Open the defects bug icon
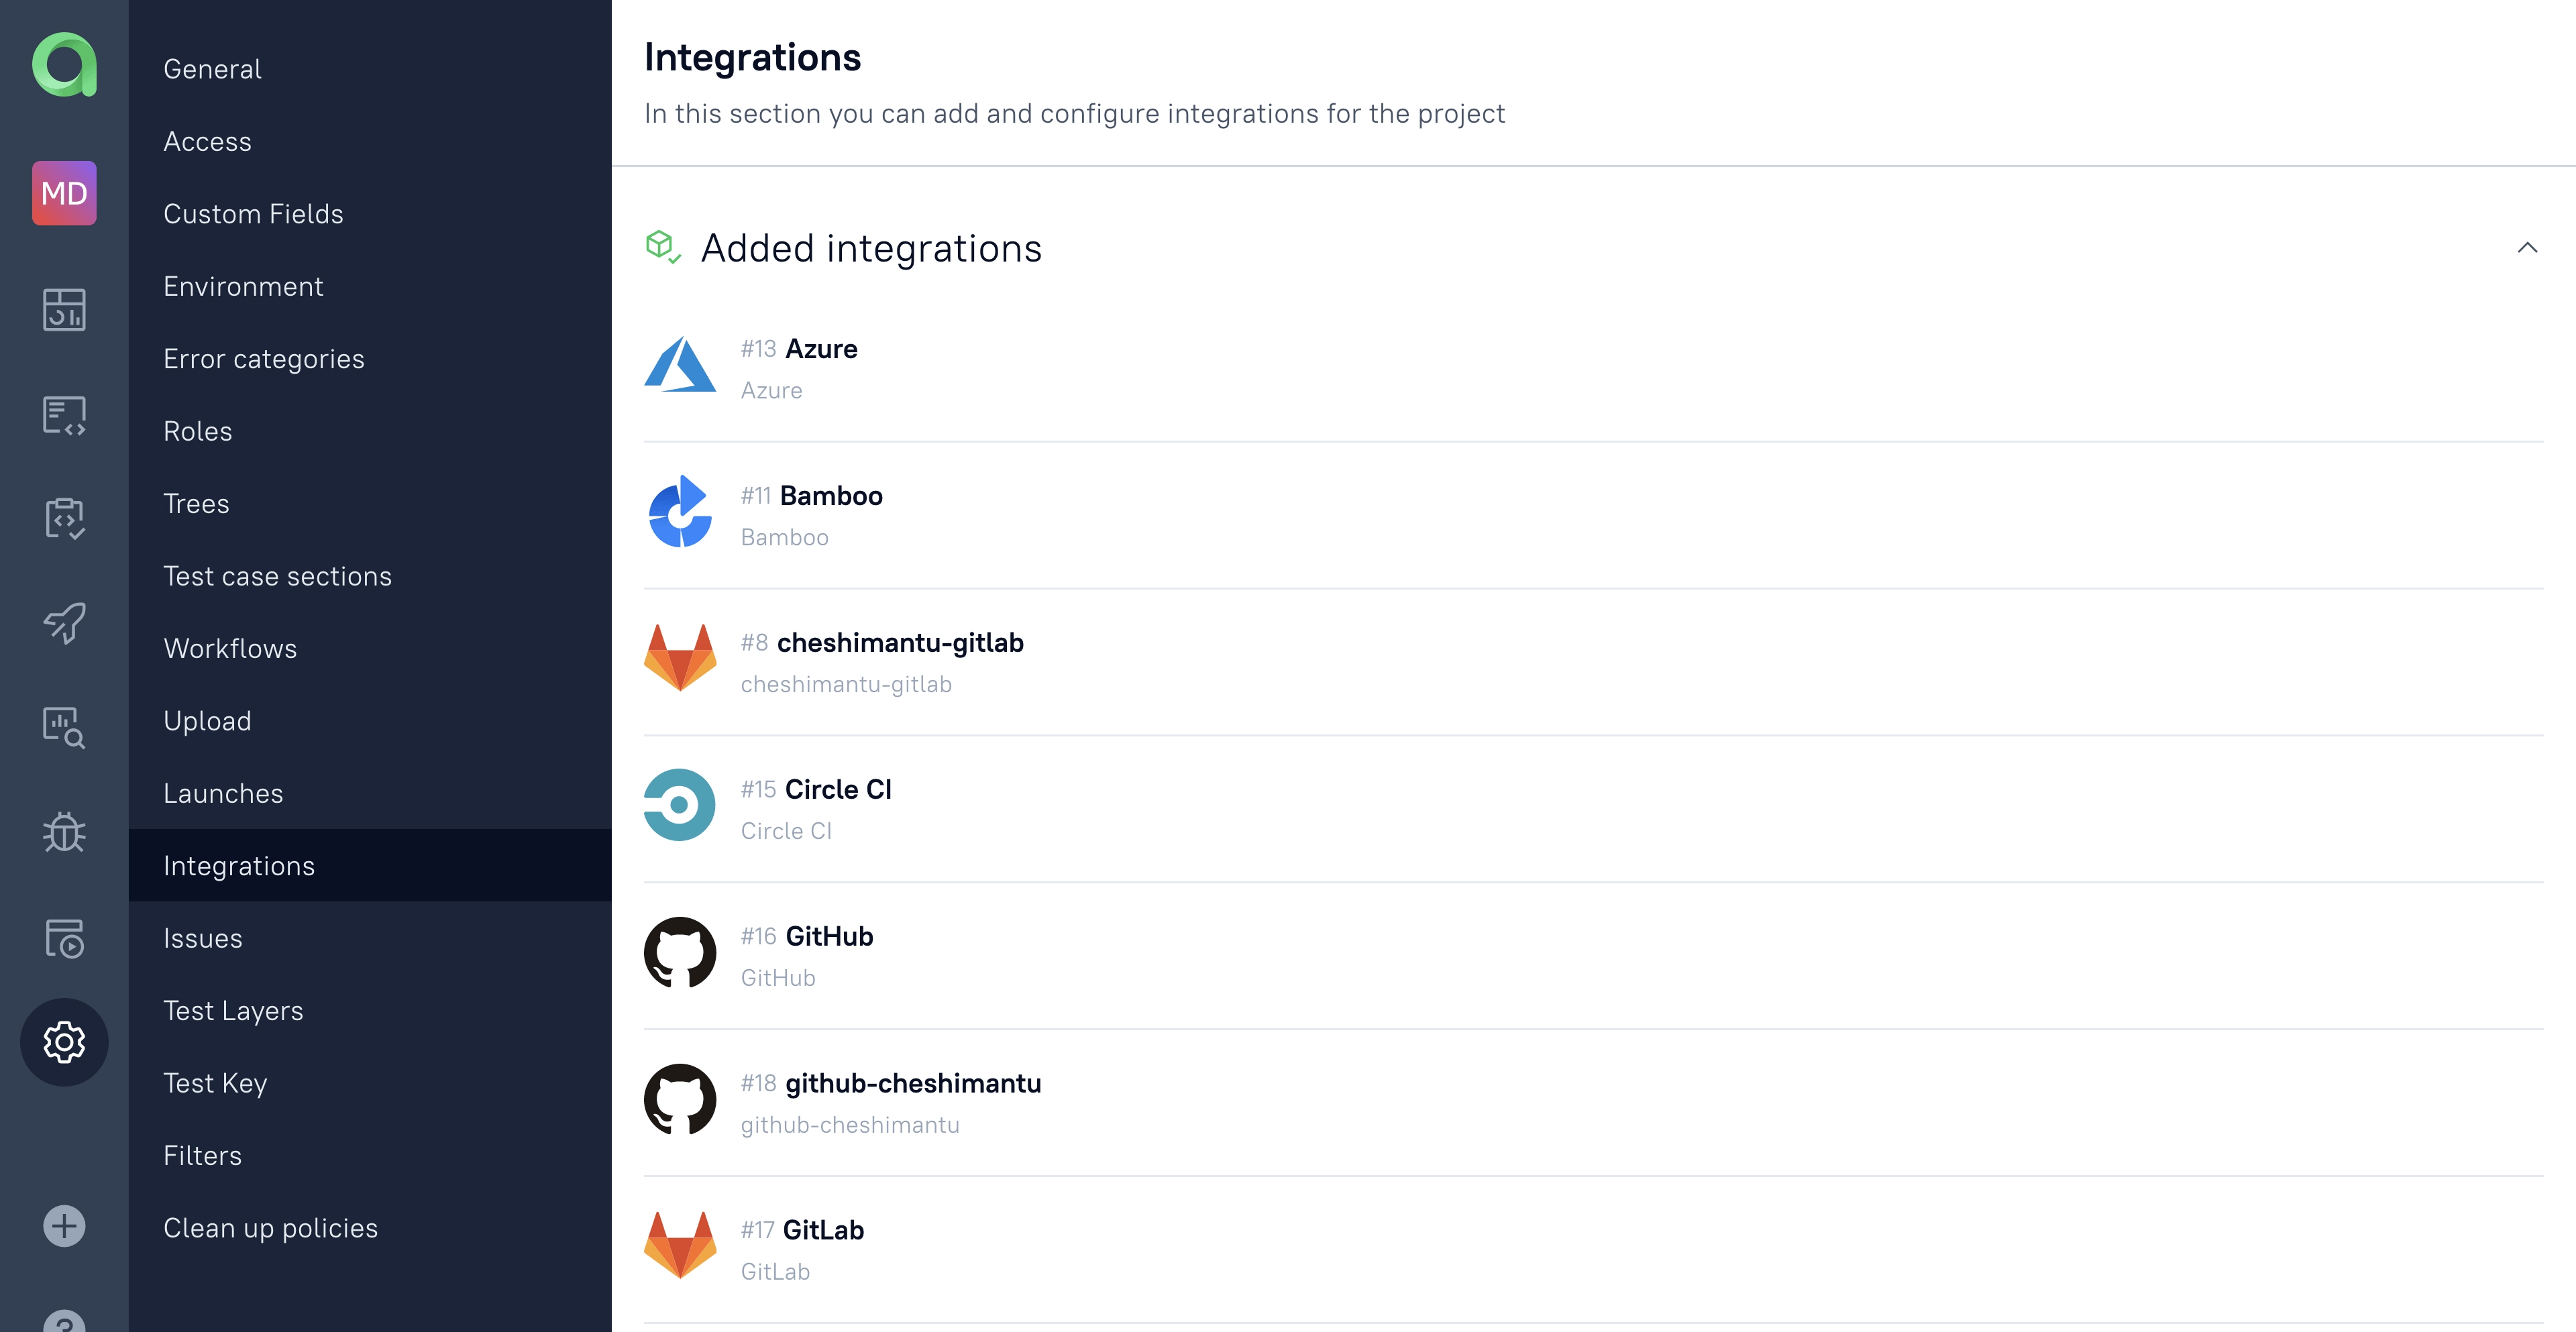Viewport: 2576px width, 1332px height. tap(64, 832)
